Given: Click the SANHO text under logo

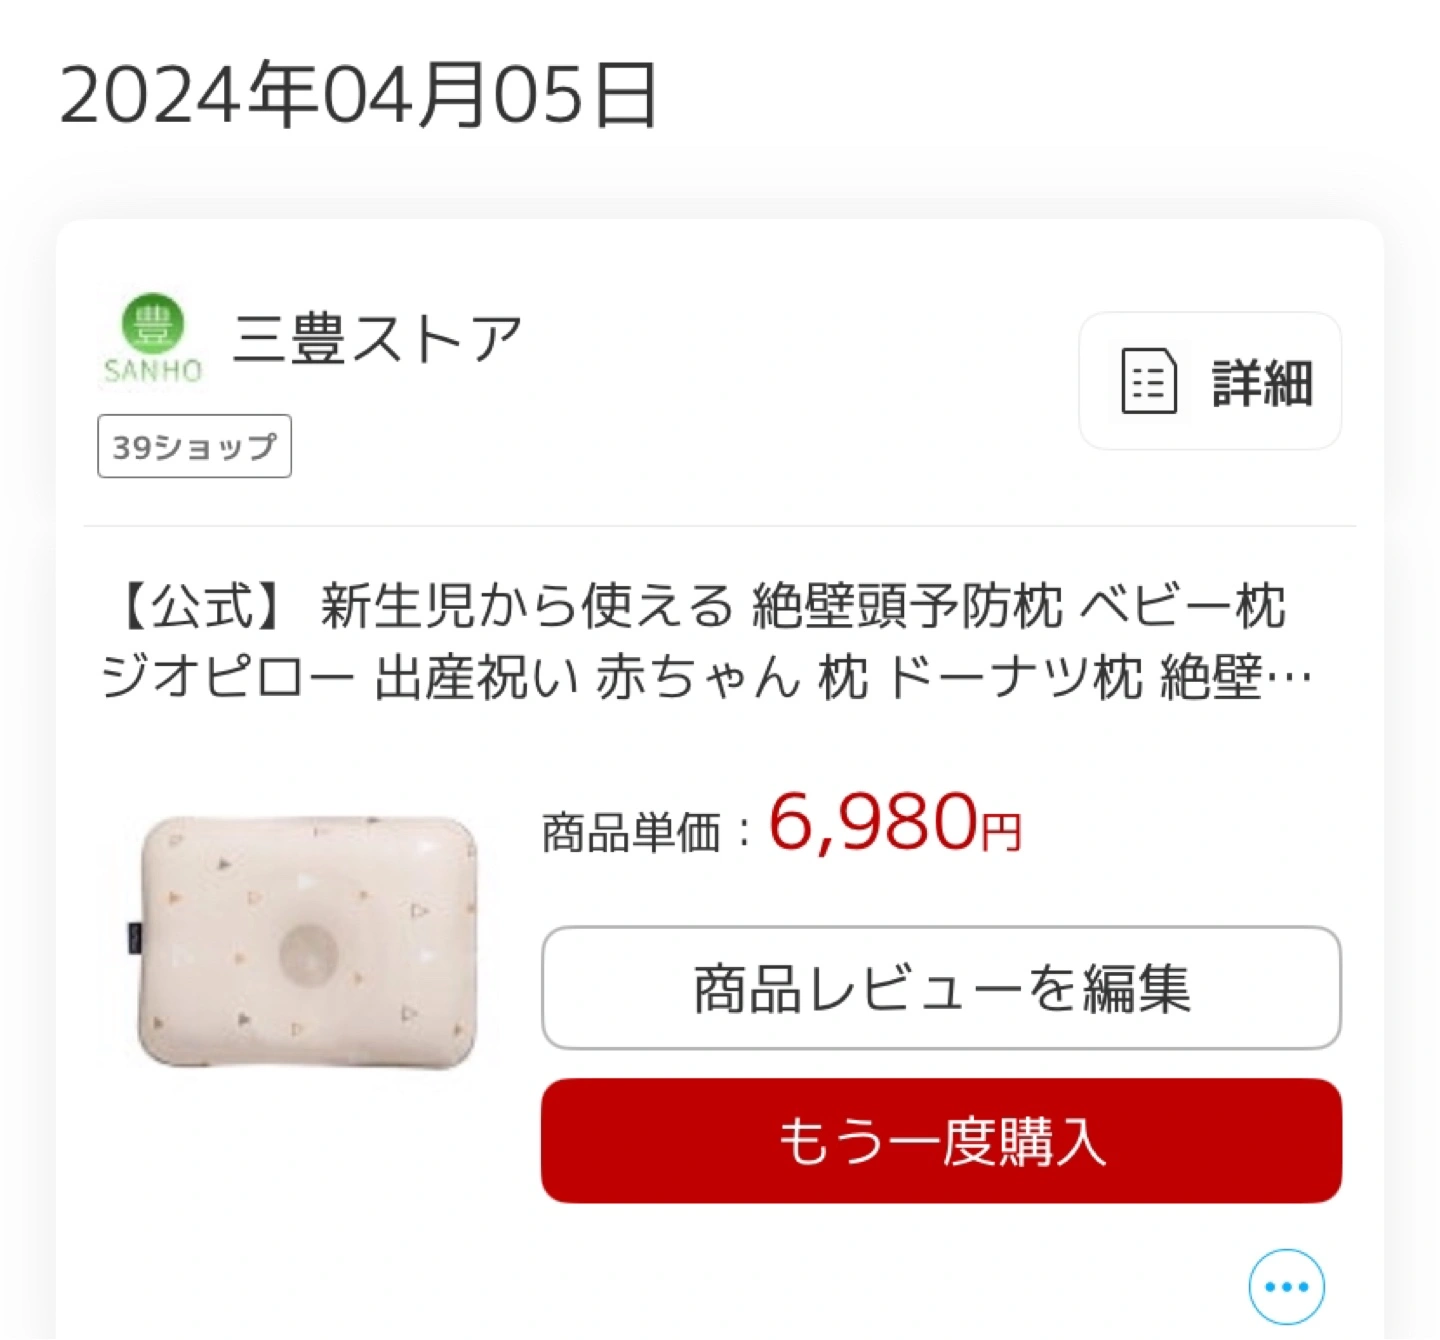Looking at the screenshot, I should 153,371.
